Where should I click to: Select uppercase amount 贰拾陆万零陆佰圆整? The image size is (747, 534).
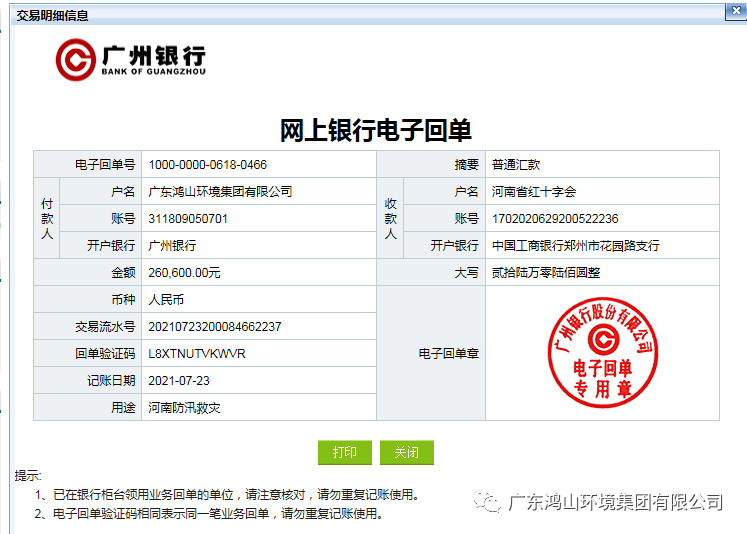click(545, 272)
